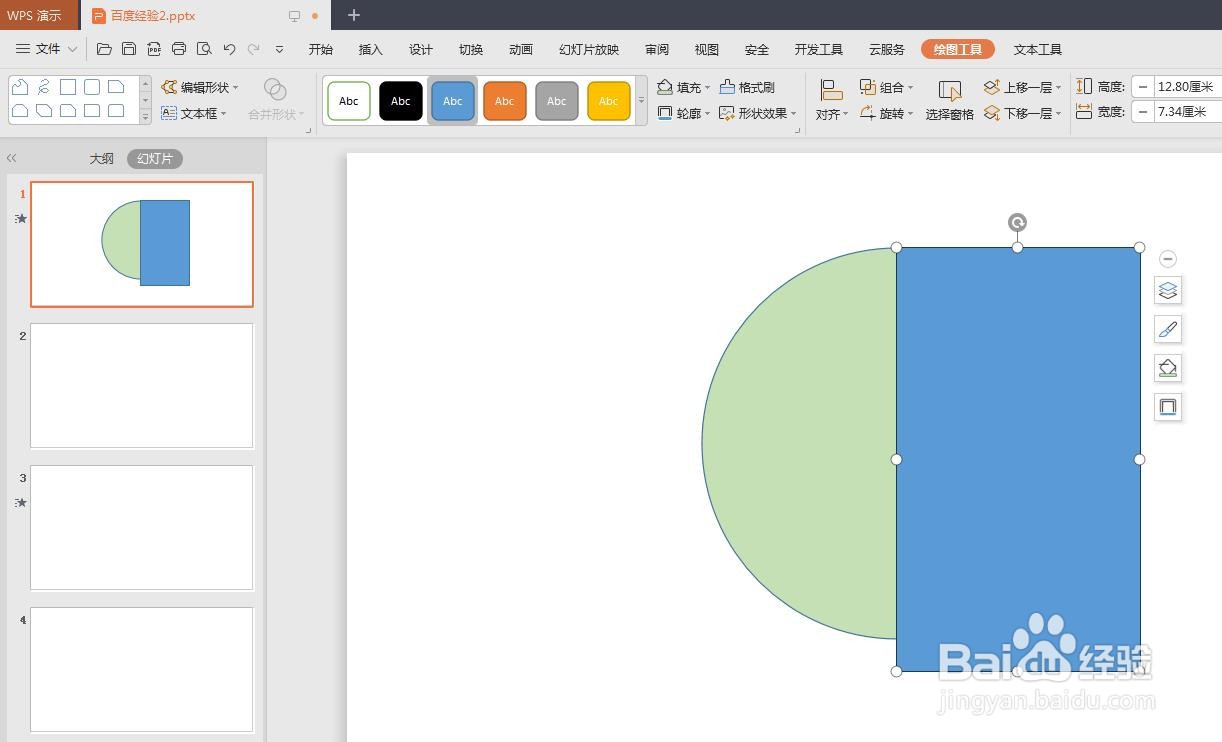Open the 设计 tab
This screenshot has width=1222, height=742.
pyautogui.click(x=421, y=49)
